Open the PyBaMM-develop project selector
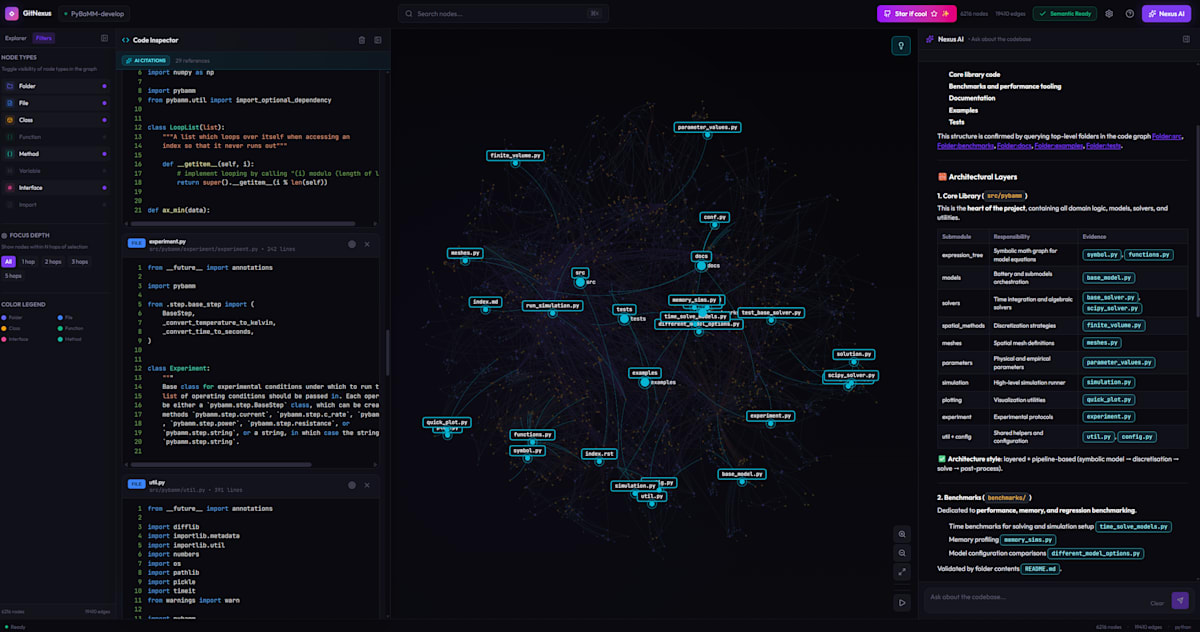Image resolution: width=1200 pixels, height=632 pixels. click(94, 14)
